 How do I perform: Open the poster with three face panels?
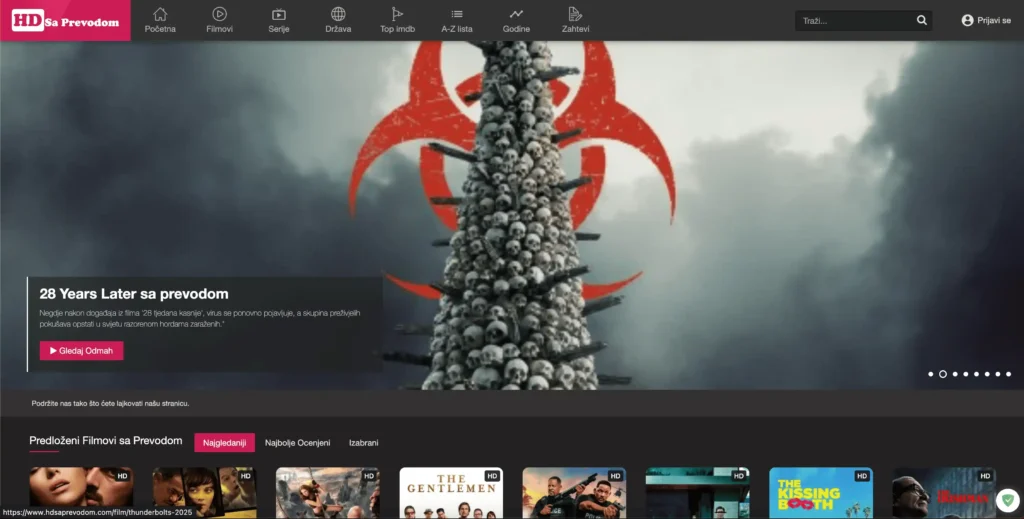pyautogui.click(x=204, y=493)
